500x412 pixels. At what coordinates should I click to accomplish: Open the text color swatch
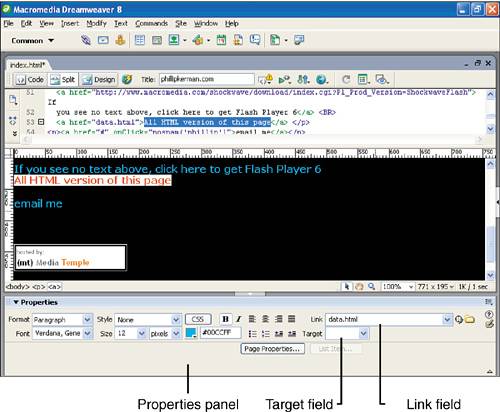click(x=191, y=333)
